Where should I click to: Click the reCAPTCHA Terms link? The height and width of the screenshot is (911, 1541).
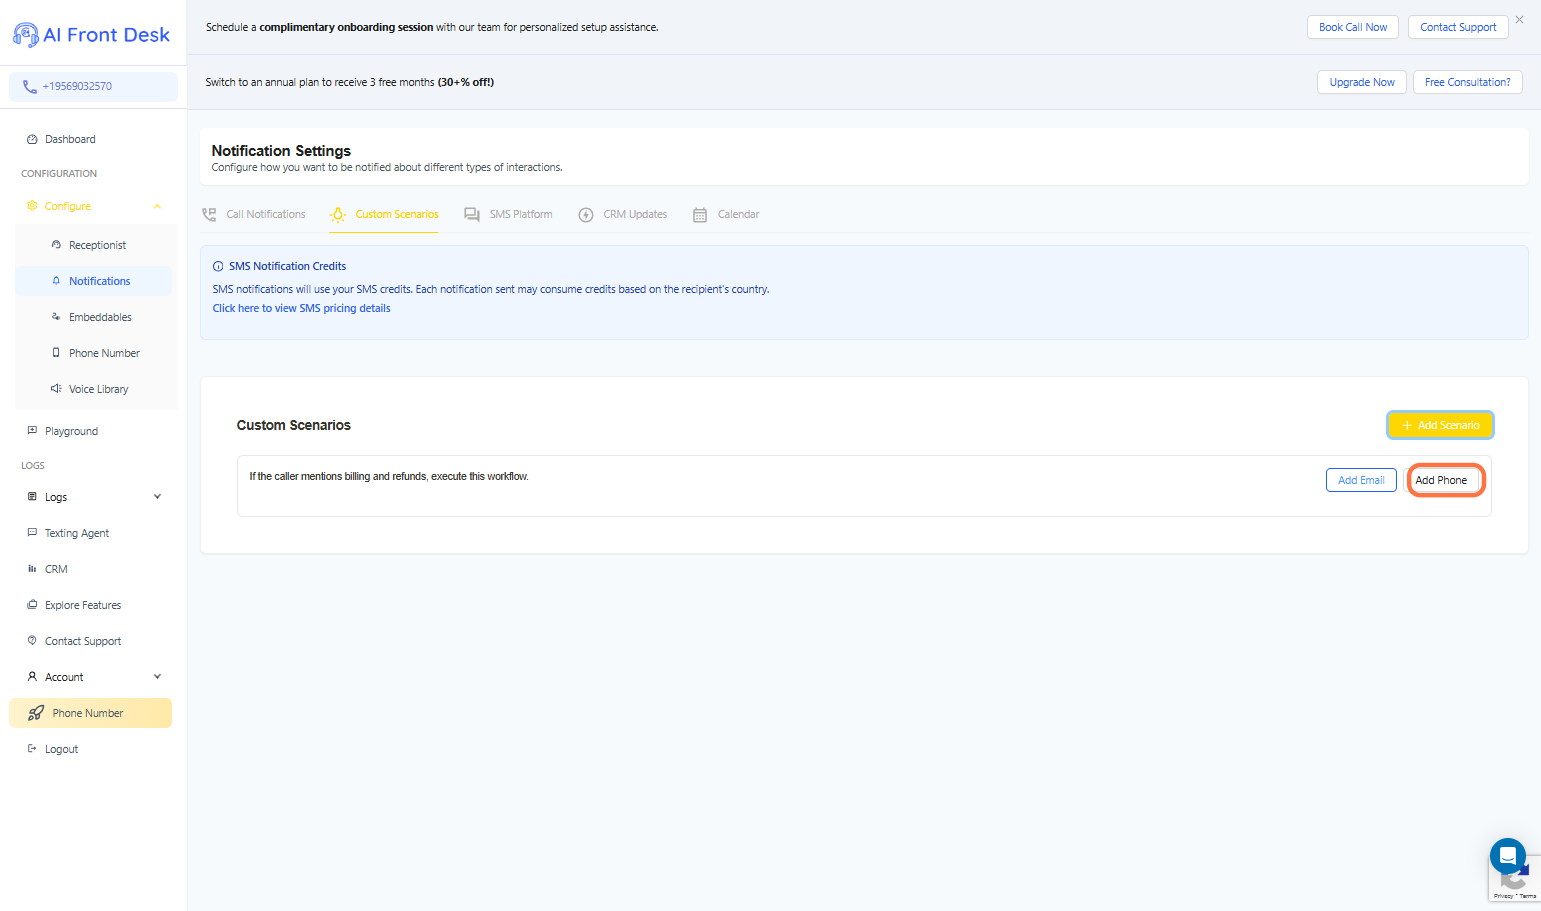coord(1528,896)
